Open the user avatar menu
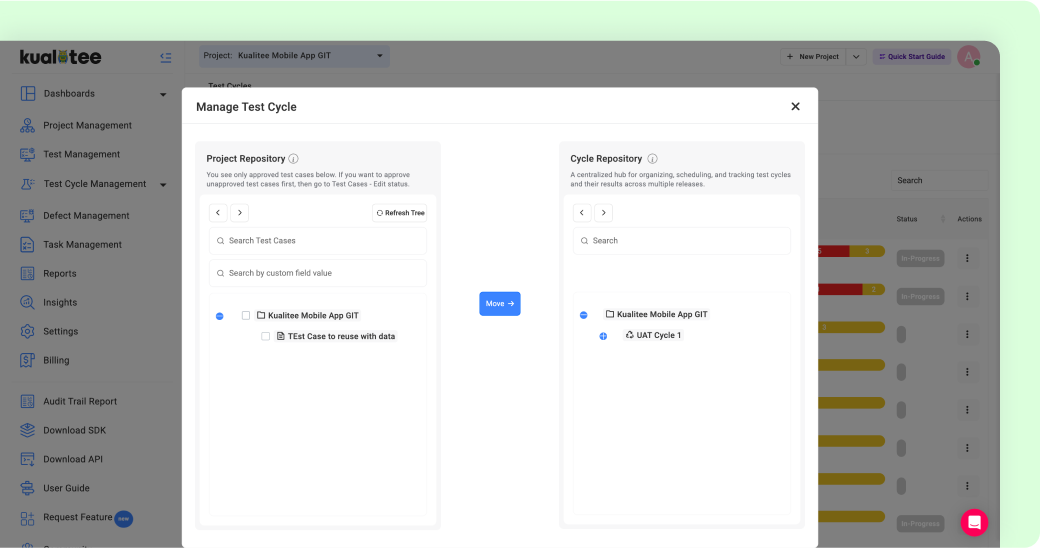 969,57
